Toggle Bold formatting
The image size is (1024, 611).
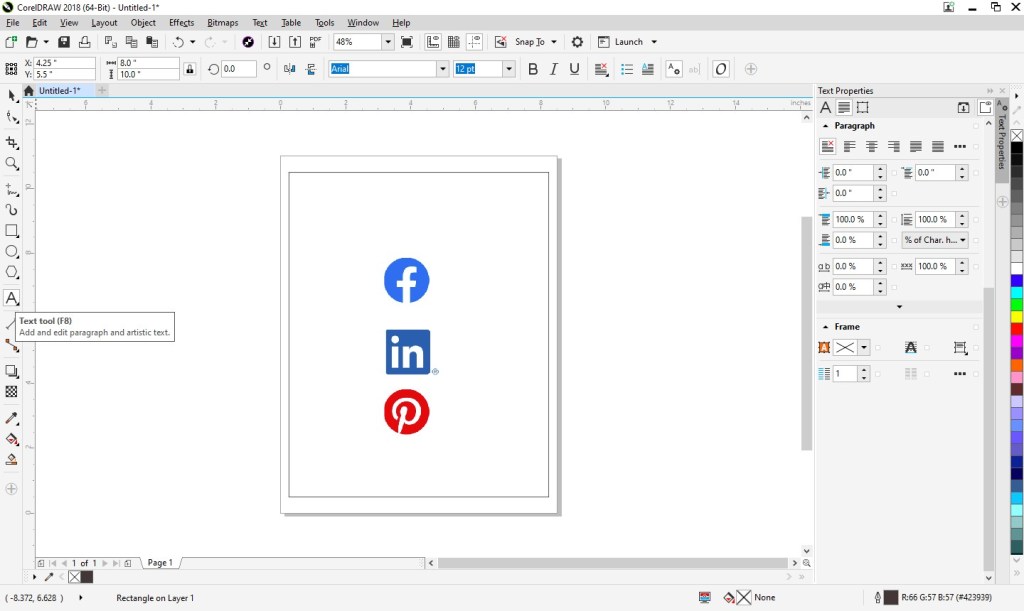click(533, 69)
